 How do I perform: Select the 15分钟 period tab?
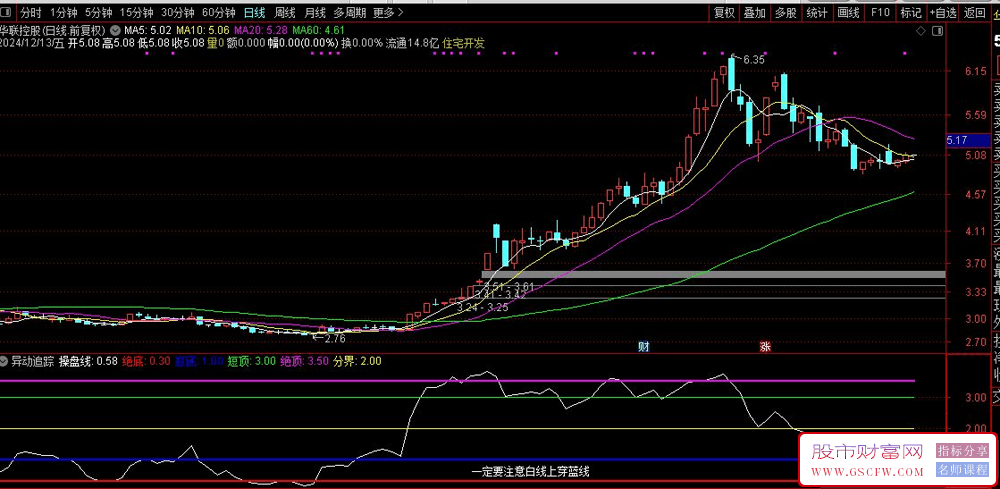click(x=136, y=12)
